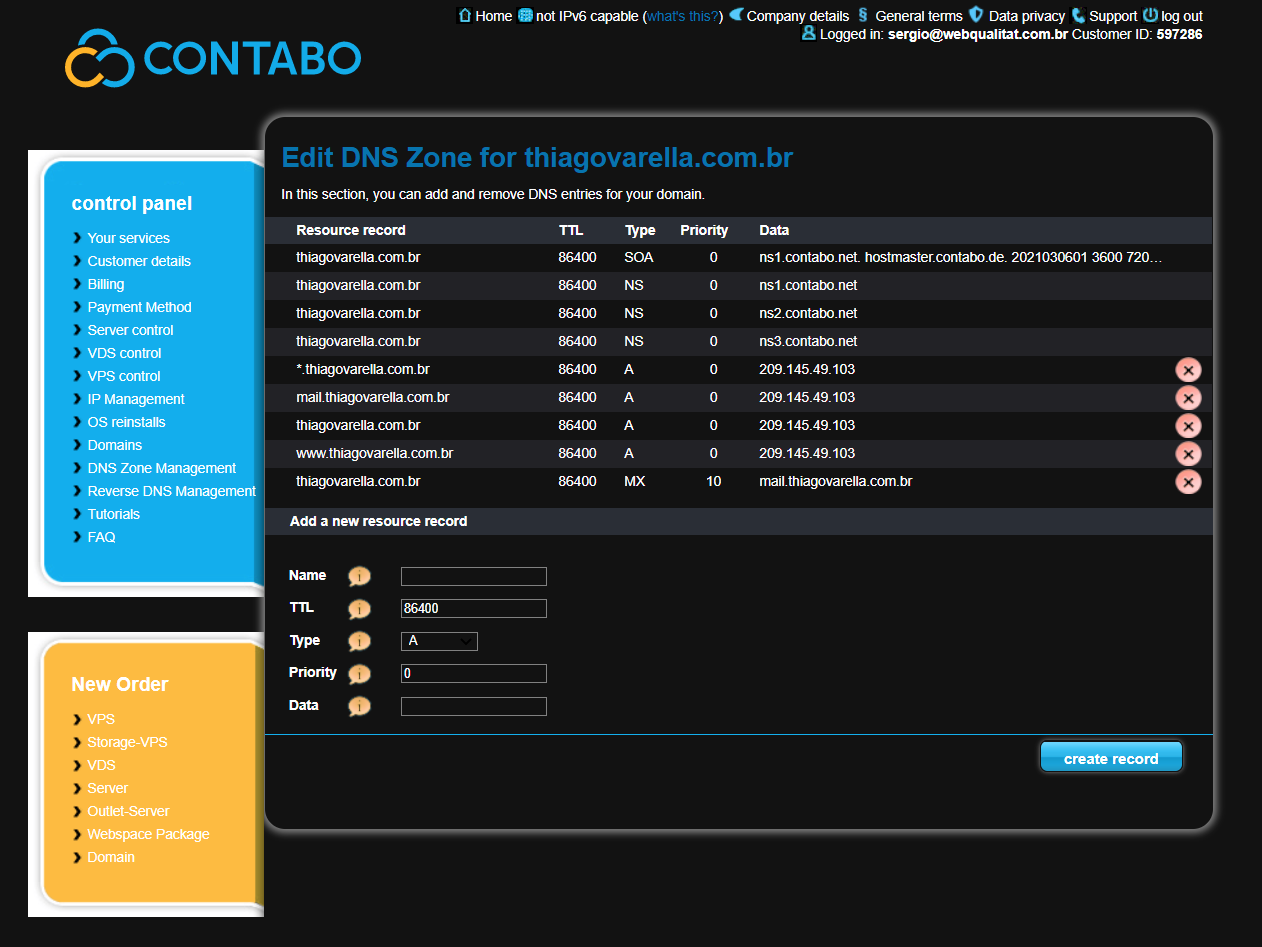Order a Storage-VPS from New Order
The image size is (1262, 947).
point(127,742)
